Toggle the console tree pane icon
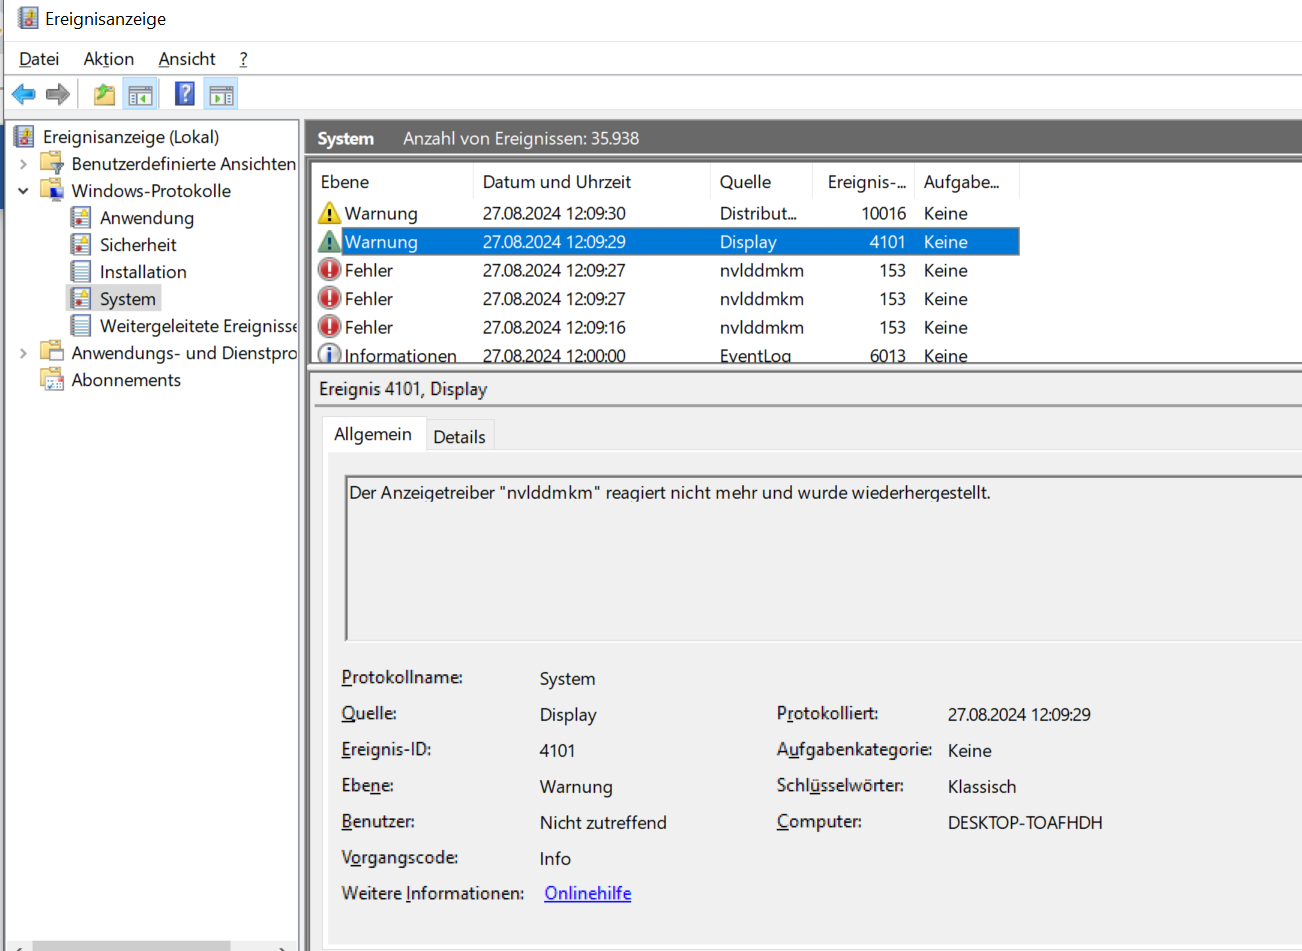 click(140, 95)
